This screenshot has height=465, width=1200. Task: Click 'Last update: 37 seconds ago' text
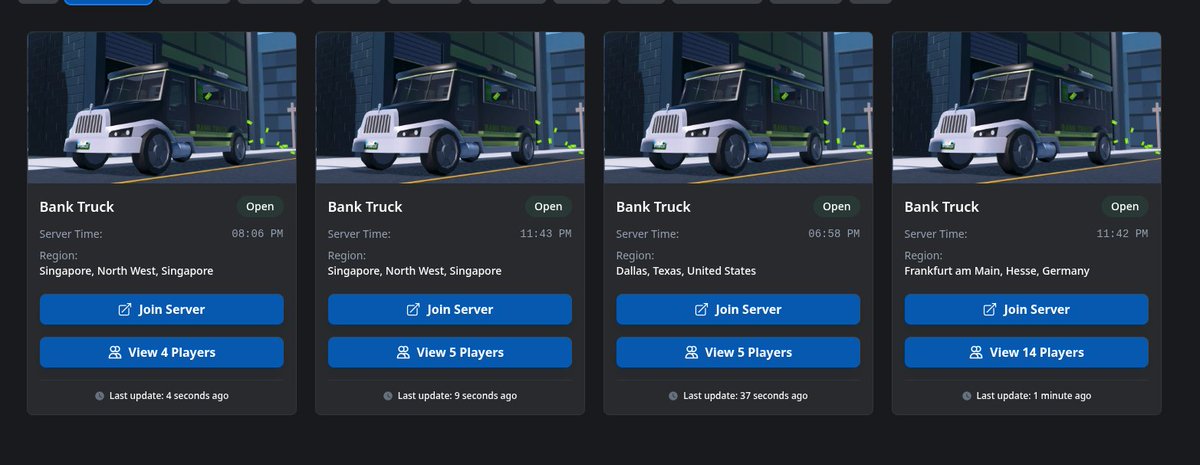(x=745, y=396)
